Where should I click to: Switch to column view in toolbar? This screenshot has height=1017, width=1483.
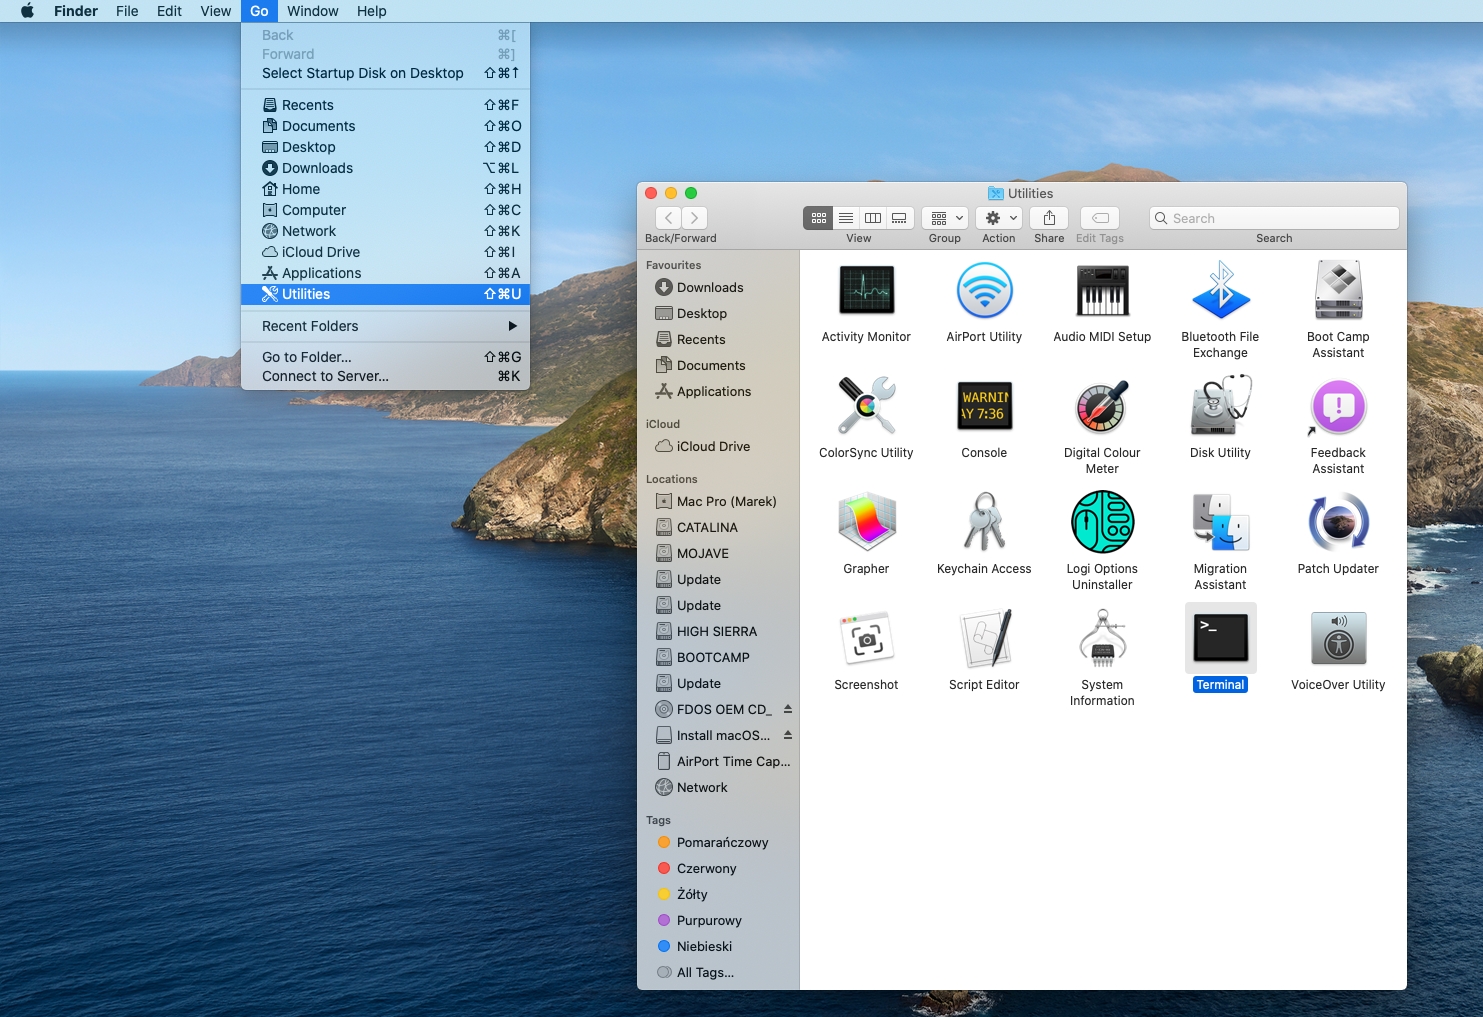click(x=873, y=218)
